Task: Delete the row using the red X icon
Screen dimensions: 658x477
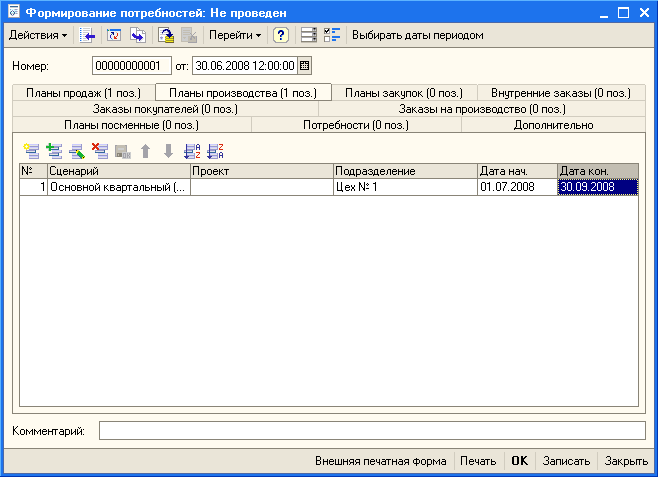Action: (x=99, y=151)
